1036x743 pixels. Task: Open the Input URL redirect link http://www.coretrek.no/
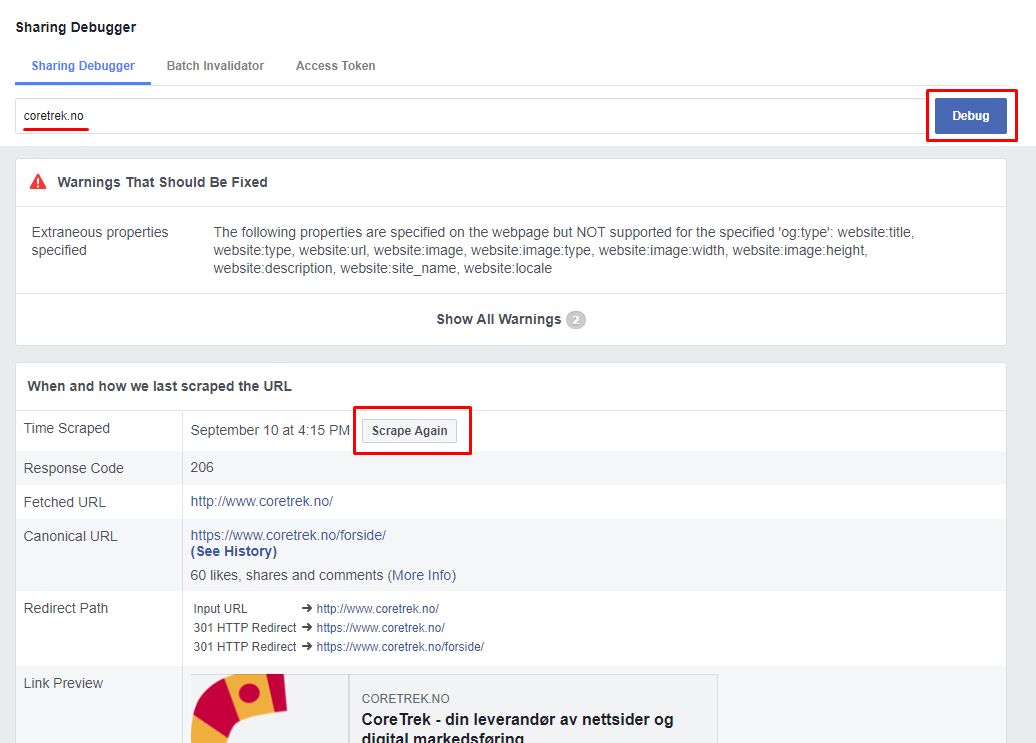pyautogui.click(x=377, y=608)
